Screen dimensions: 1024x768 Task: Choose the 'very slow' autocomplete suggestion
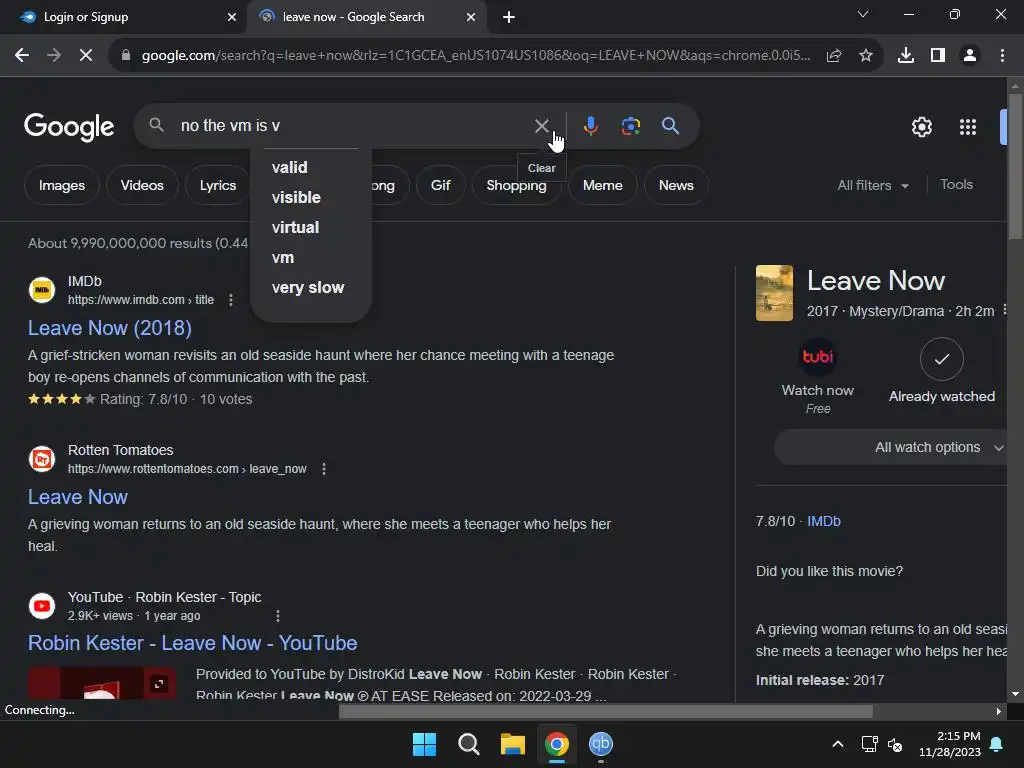[308, 287]
